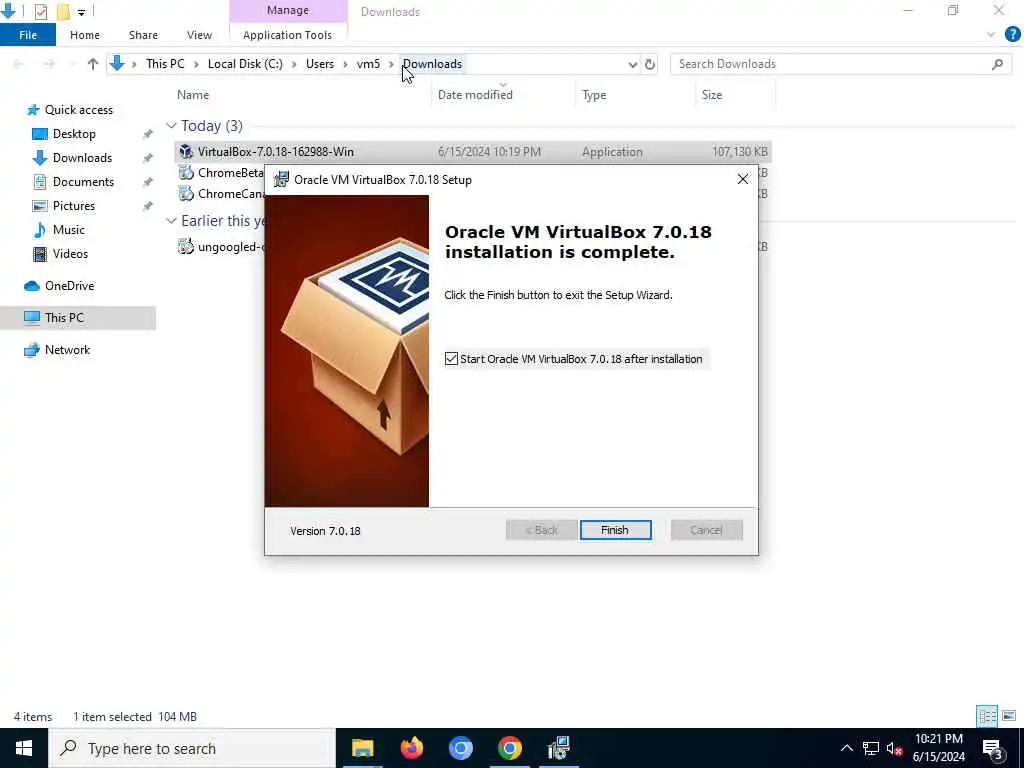
Task: Click the greyed Cancel button in Setup
Action: coord(707,530)
